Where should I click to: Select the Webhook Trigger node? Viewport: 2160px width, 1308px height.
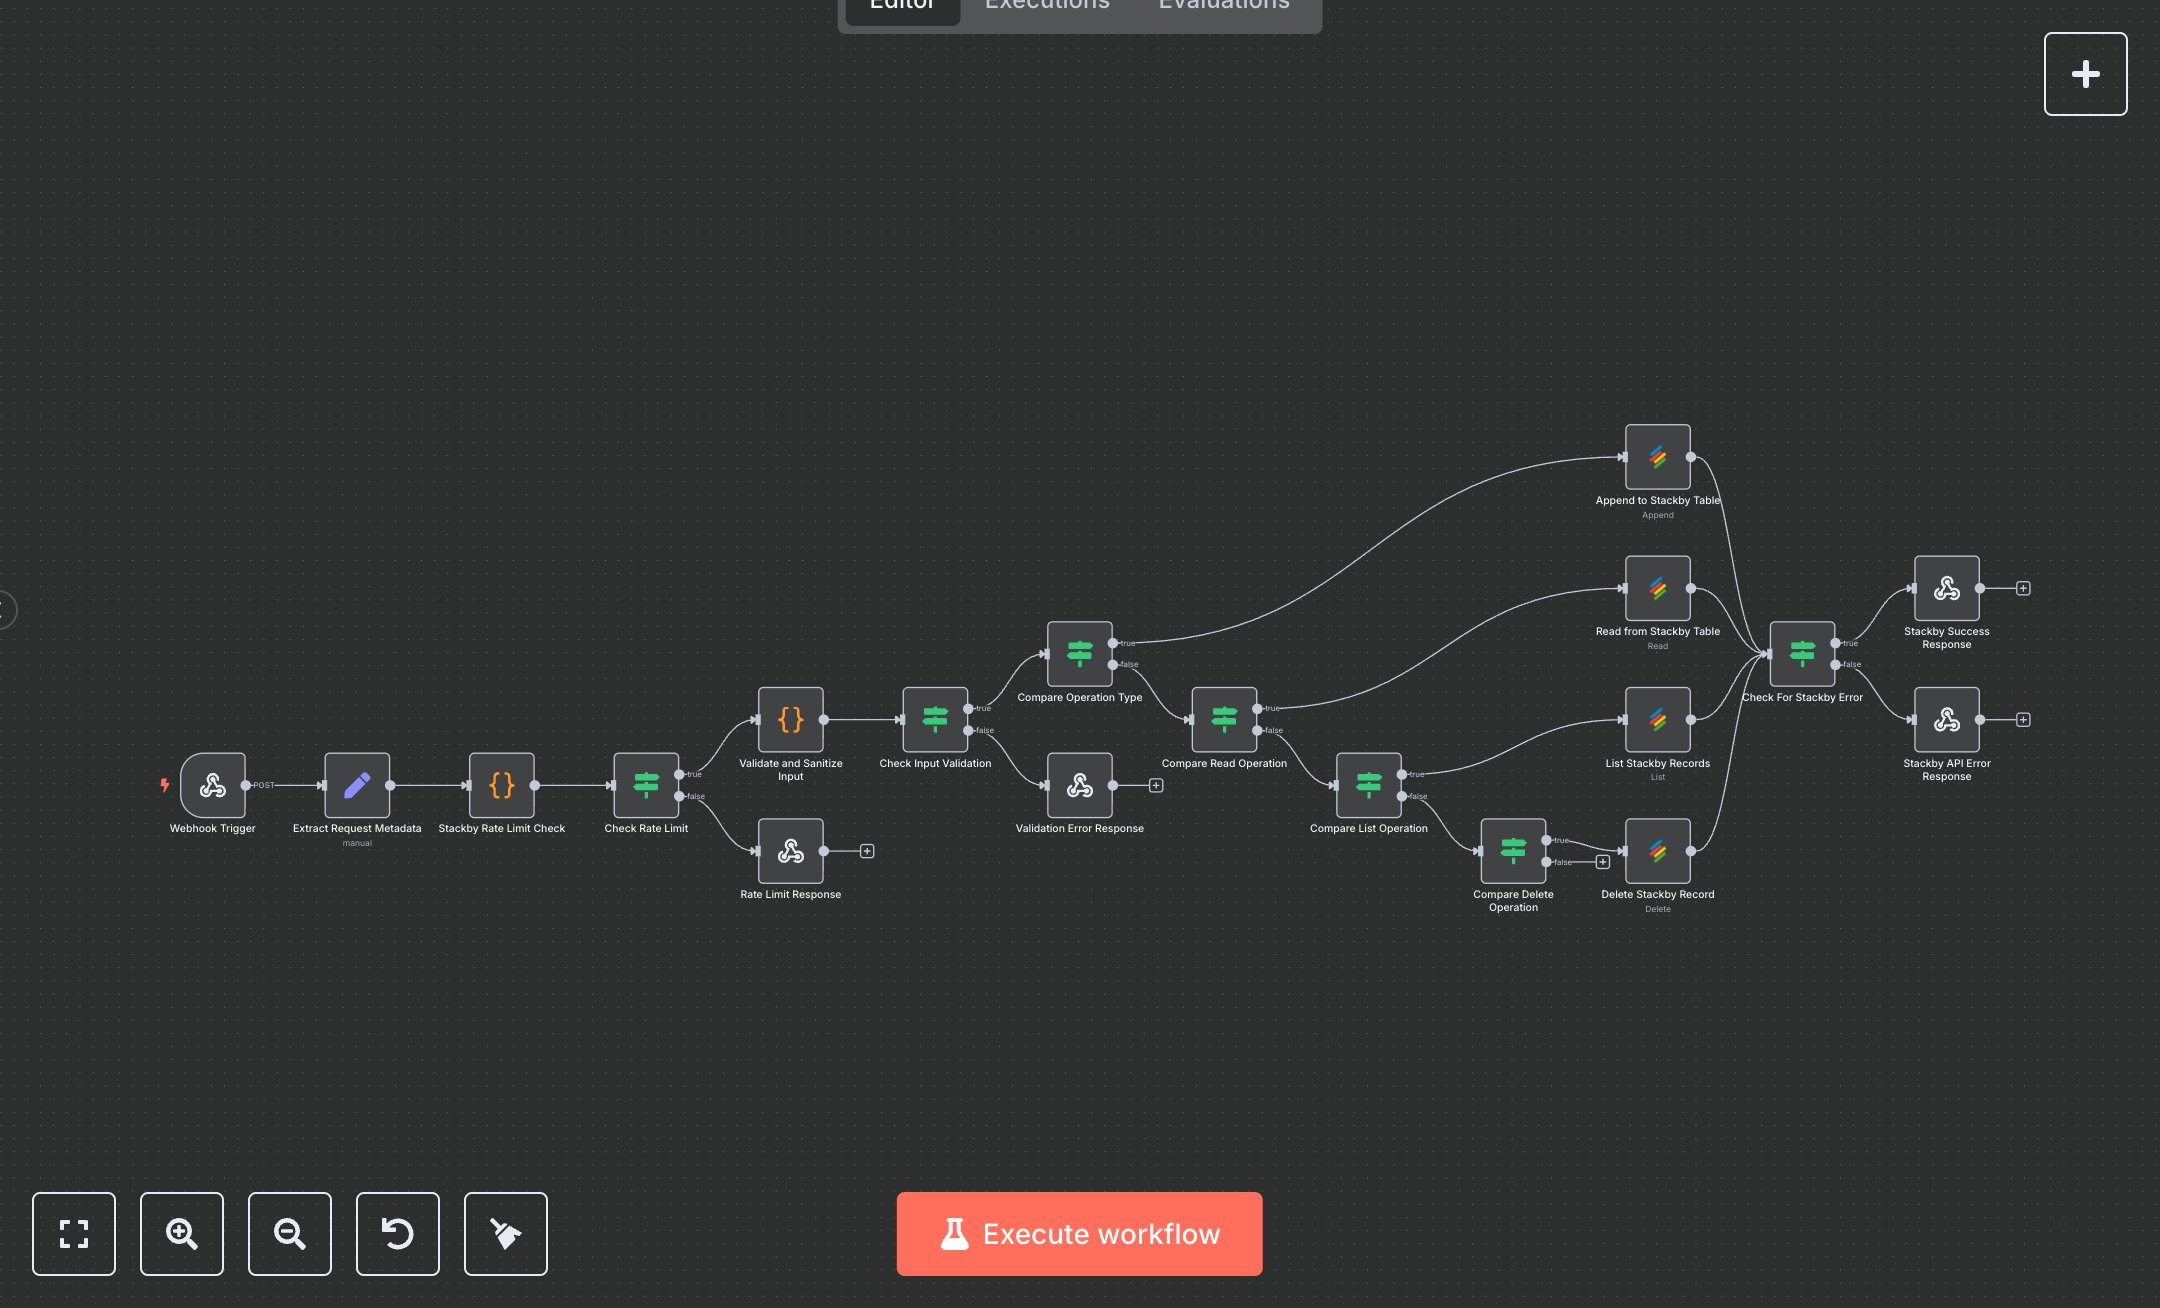click(212, 786)
